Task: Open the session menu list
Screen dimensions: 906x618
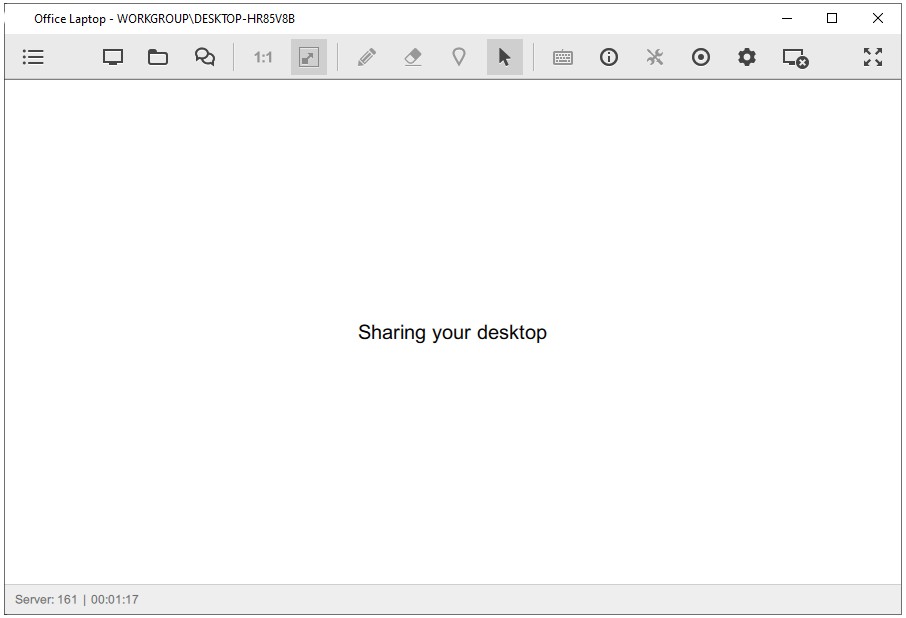Action: click(33, 57)
